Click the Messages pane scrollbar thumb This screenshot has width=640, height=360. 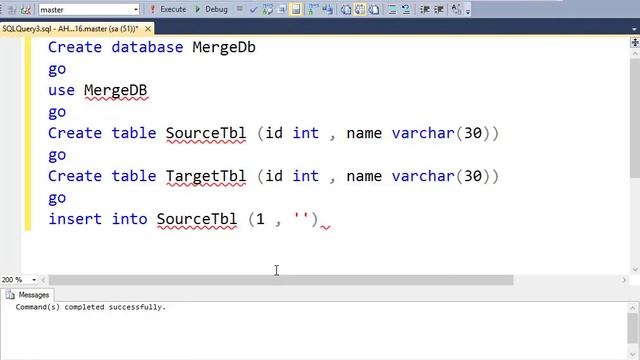coord(632,329)
